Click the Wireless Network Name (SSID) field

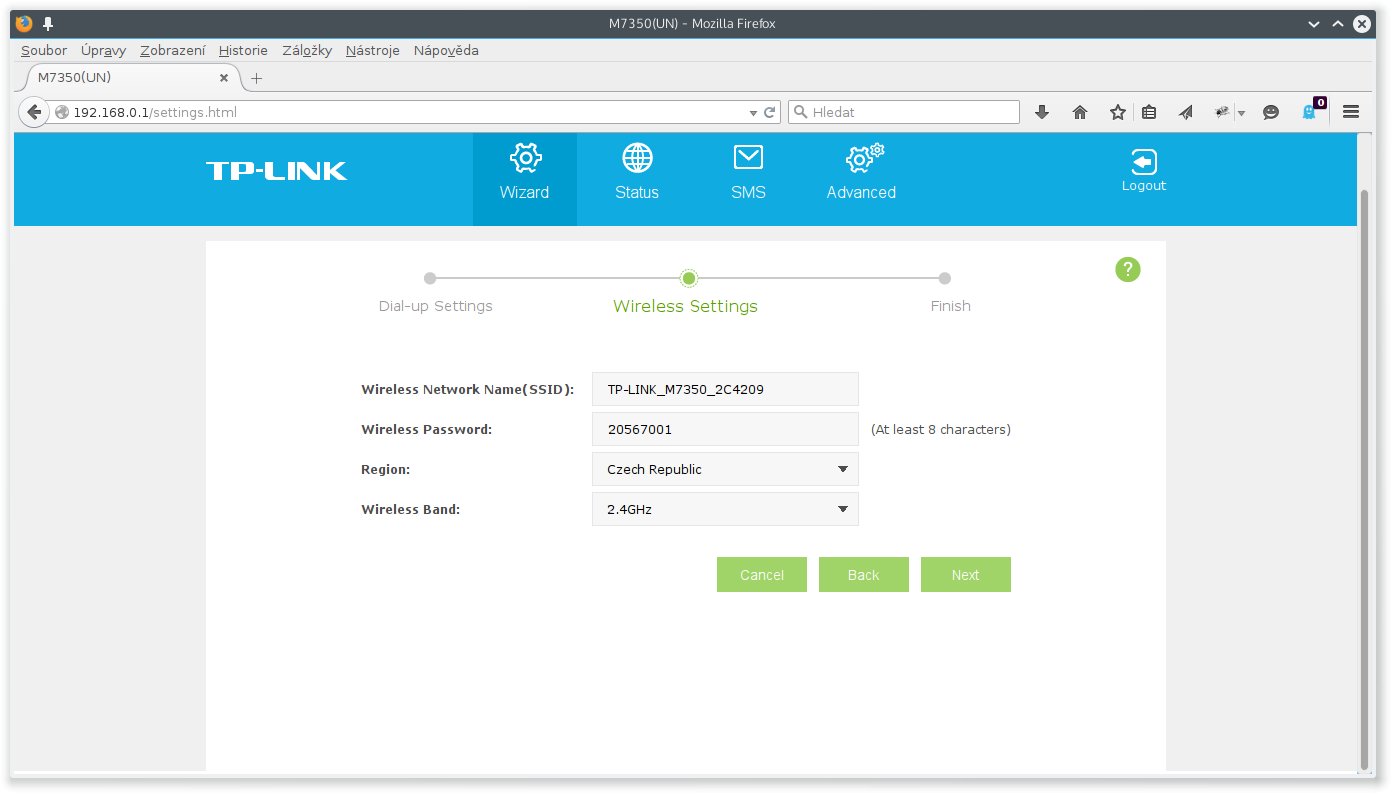725,389
